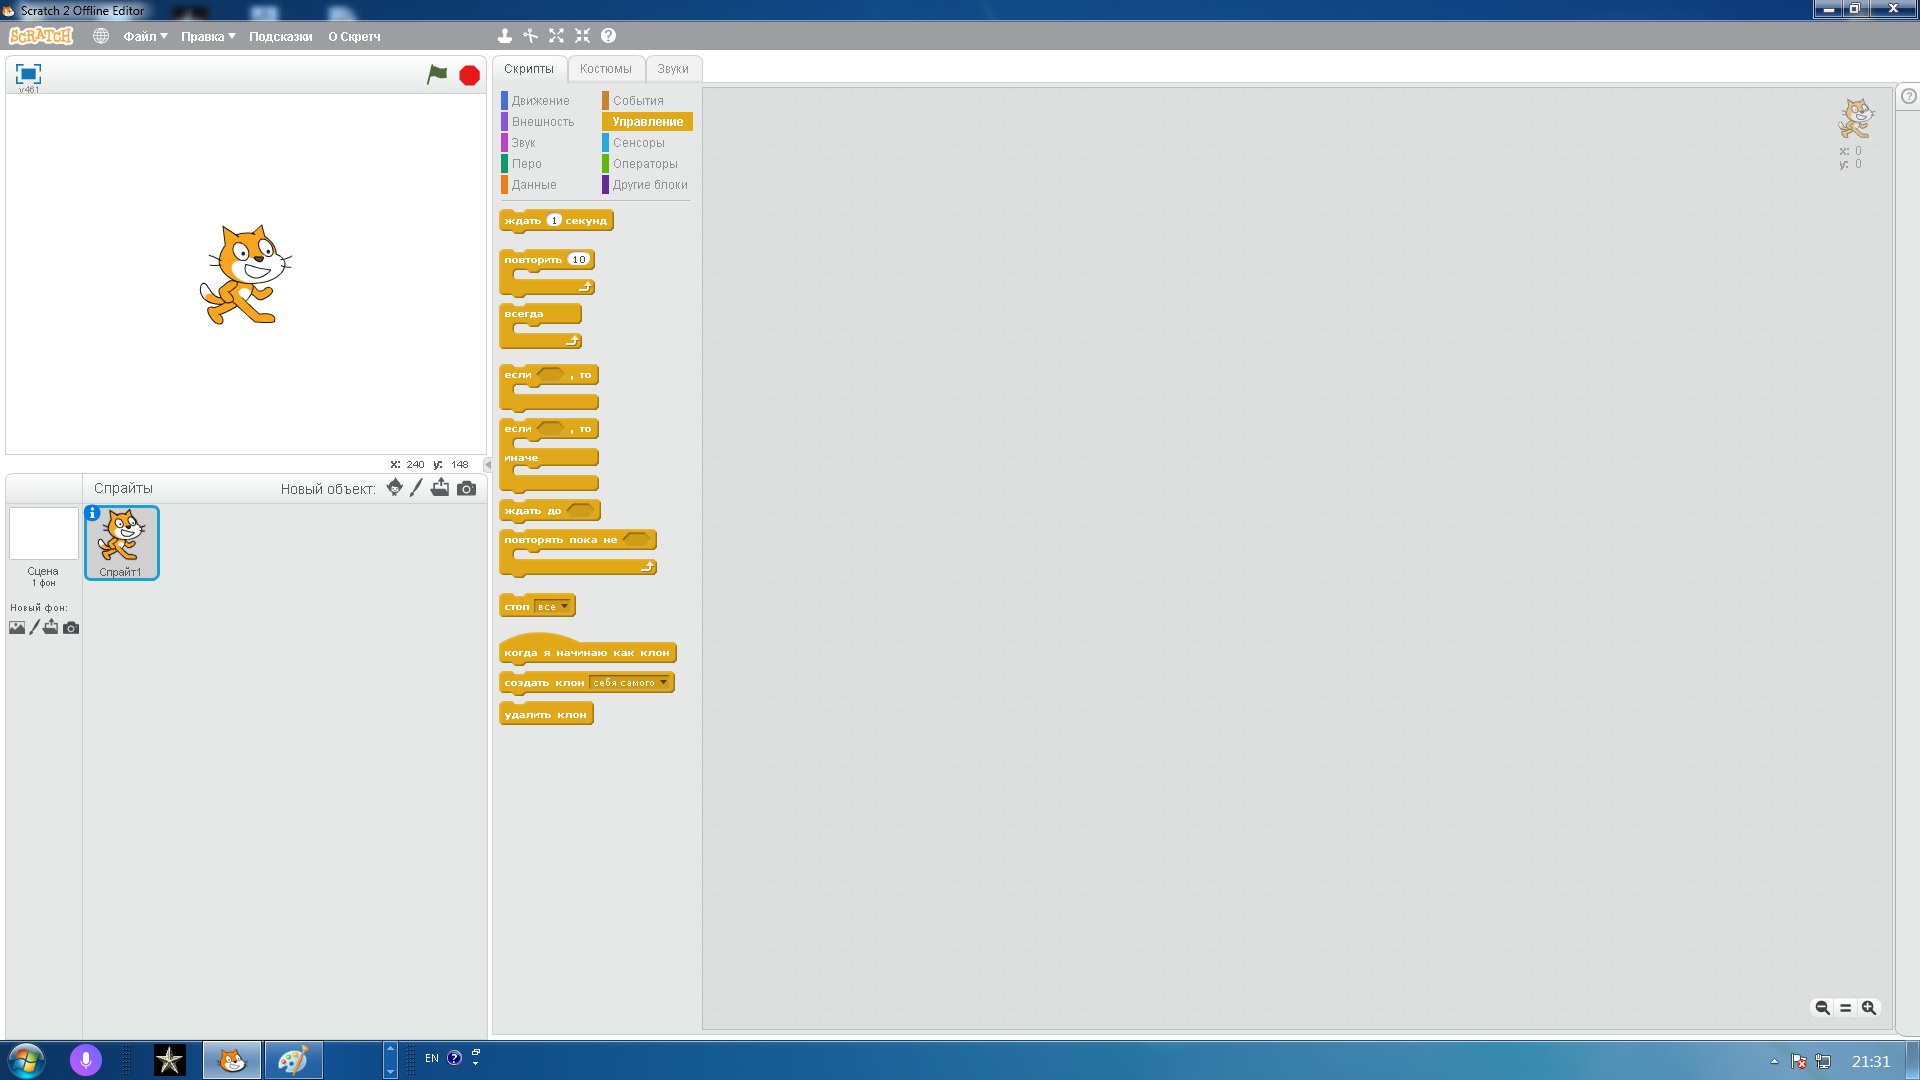This screenshot has width=1920, height=1080.
Task: Paint a new sprite
Action: coord(417,488)
